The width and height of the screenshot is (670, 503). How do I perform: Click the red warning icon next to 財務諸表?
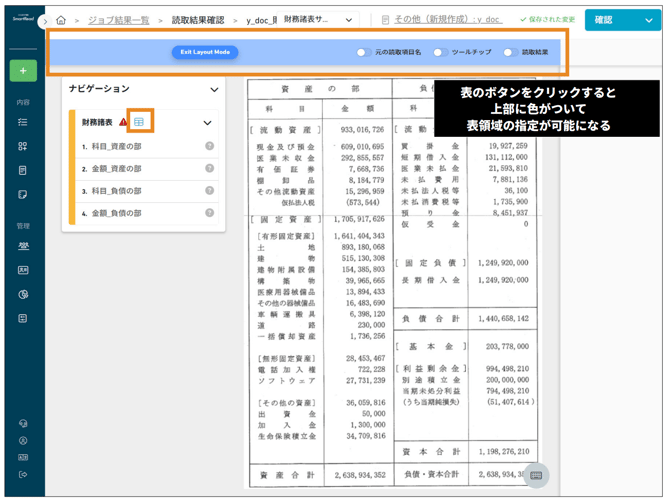(123, 122)
